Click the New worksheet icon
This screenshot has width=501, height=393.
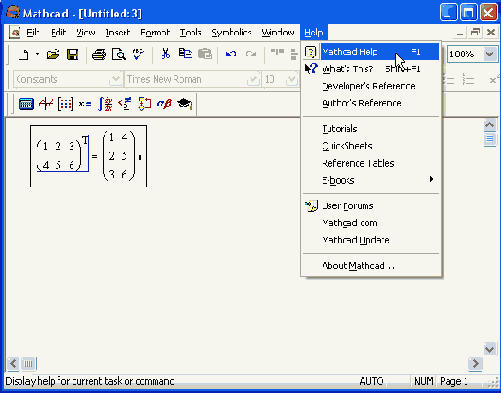(x=24, y=54)
